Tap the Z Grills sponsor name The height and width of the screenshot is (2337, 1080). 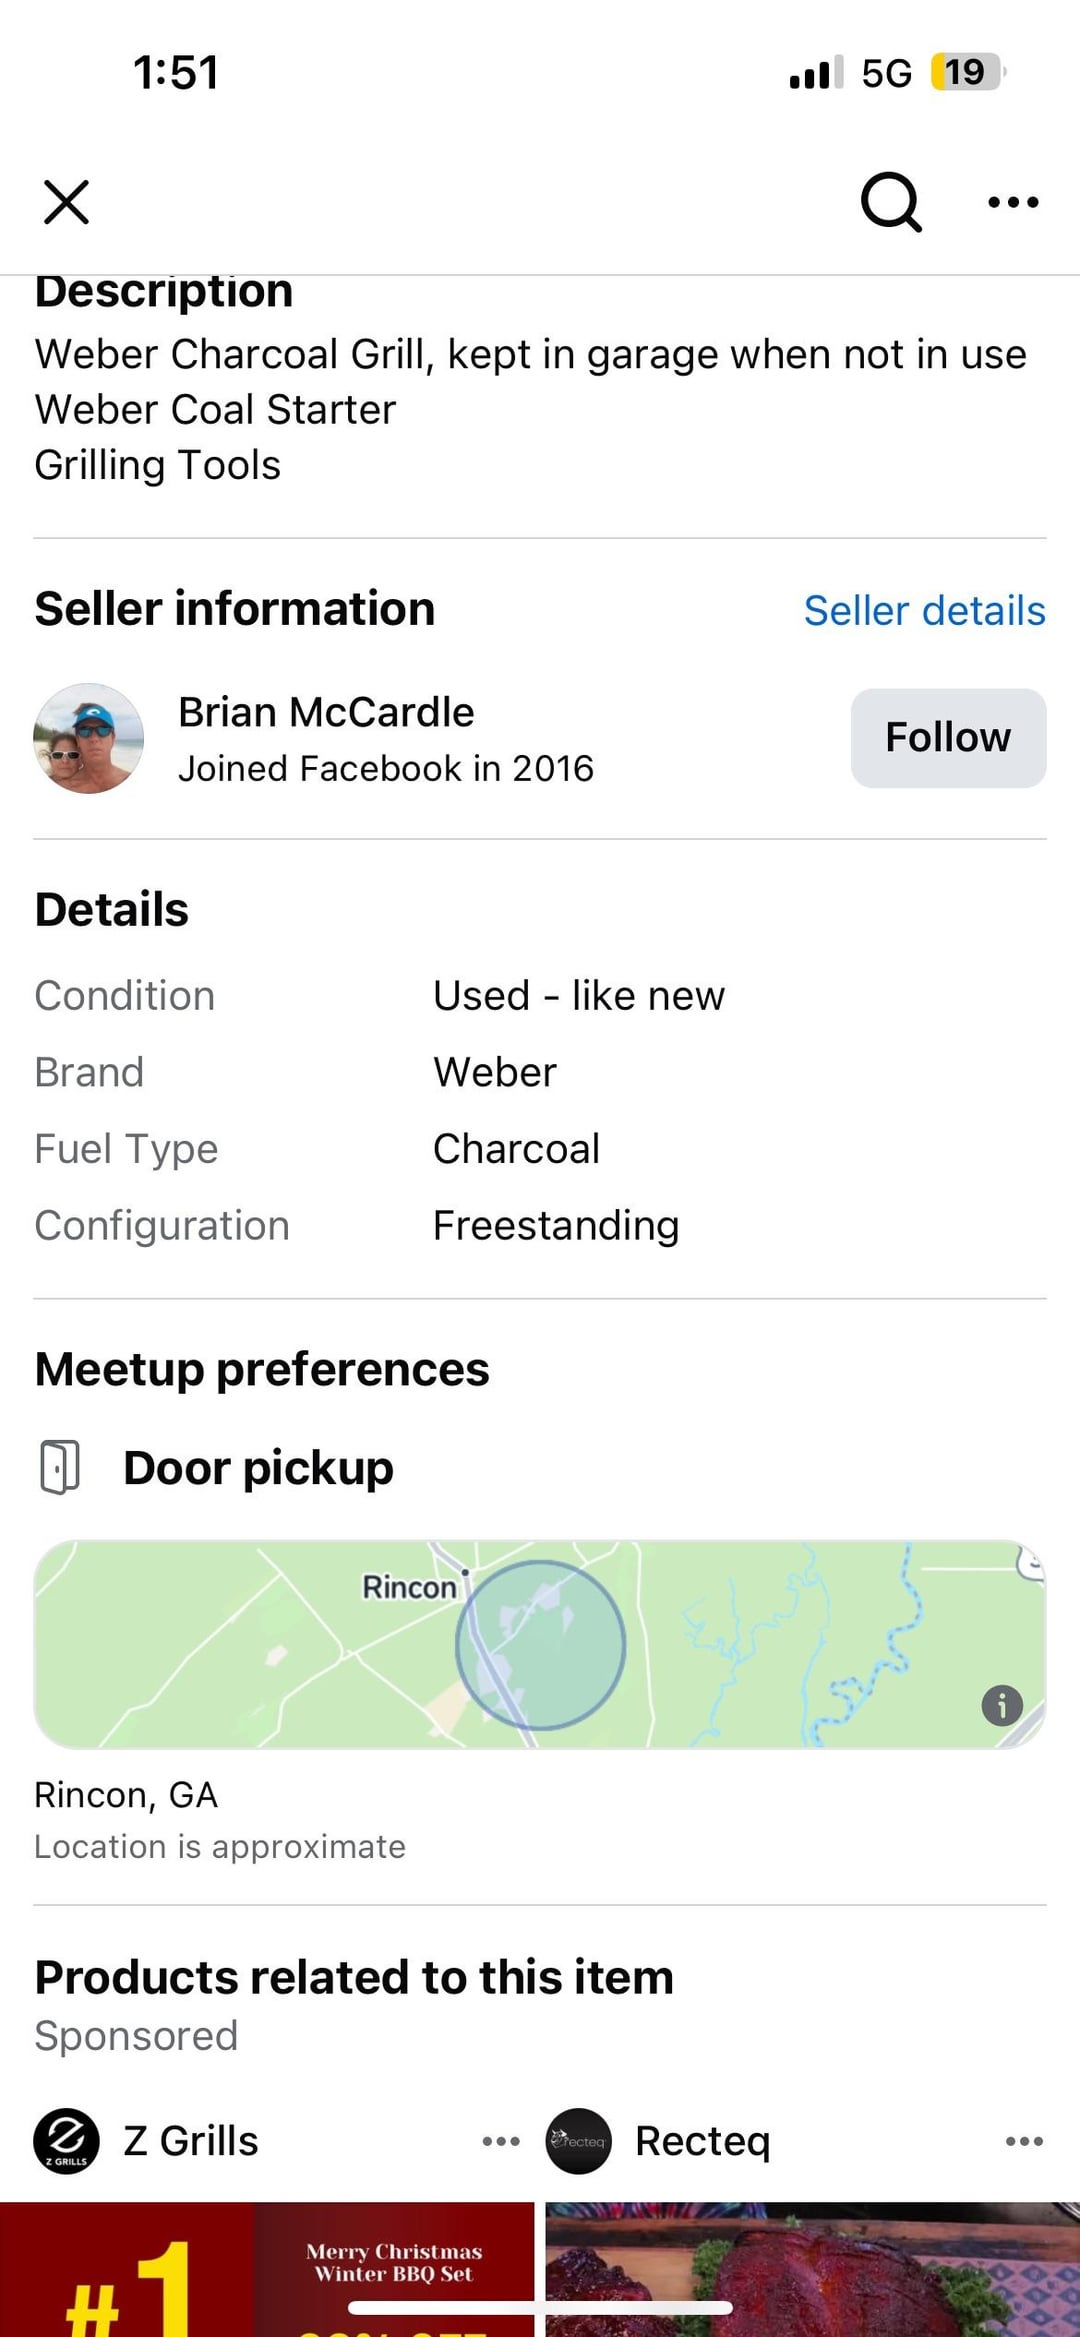[190, 2142]
